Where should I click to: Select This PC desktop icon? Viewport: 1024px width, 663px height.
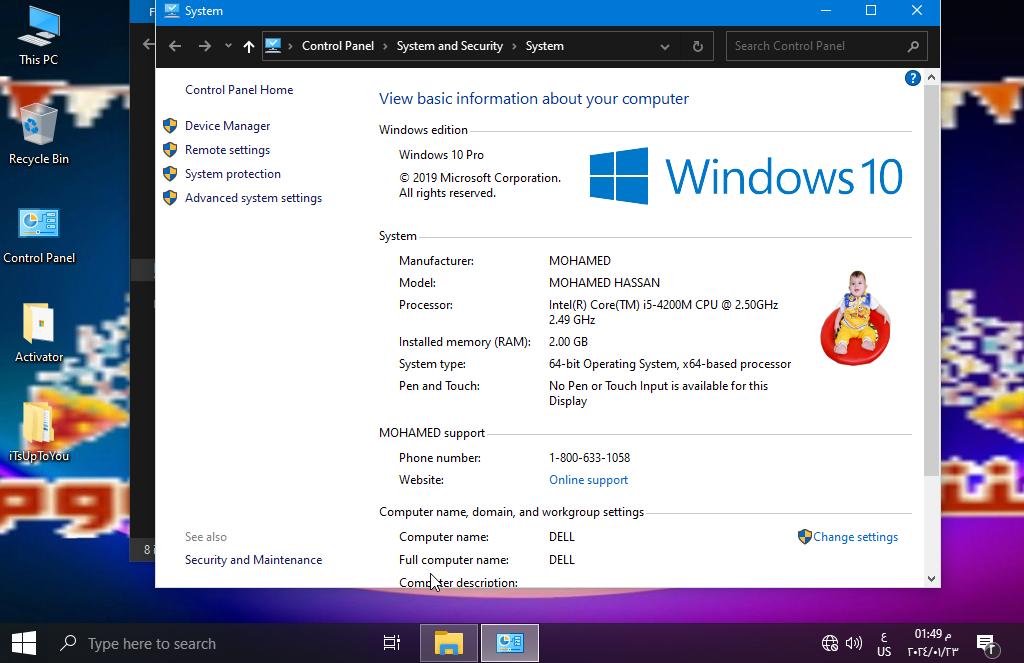pos(39,36)
